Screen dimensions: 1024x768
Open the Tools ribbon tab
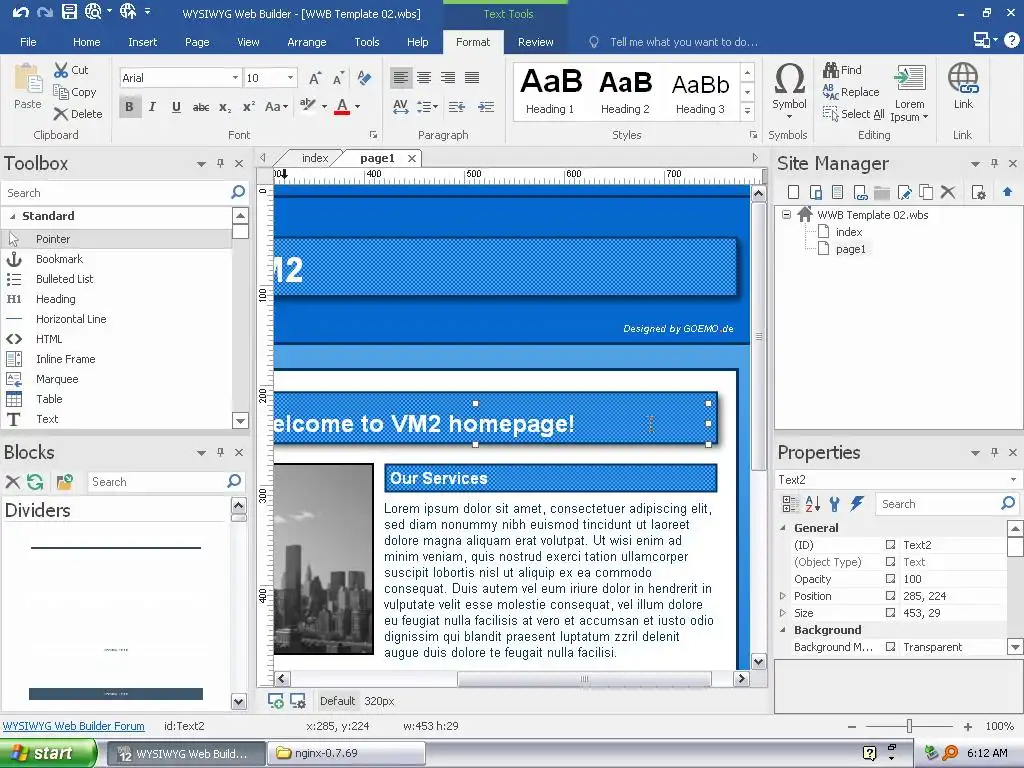[366, 42]
